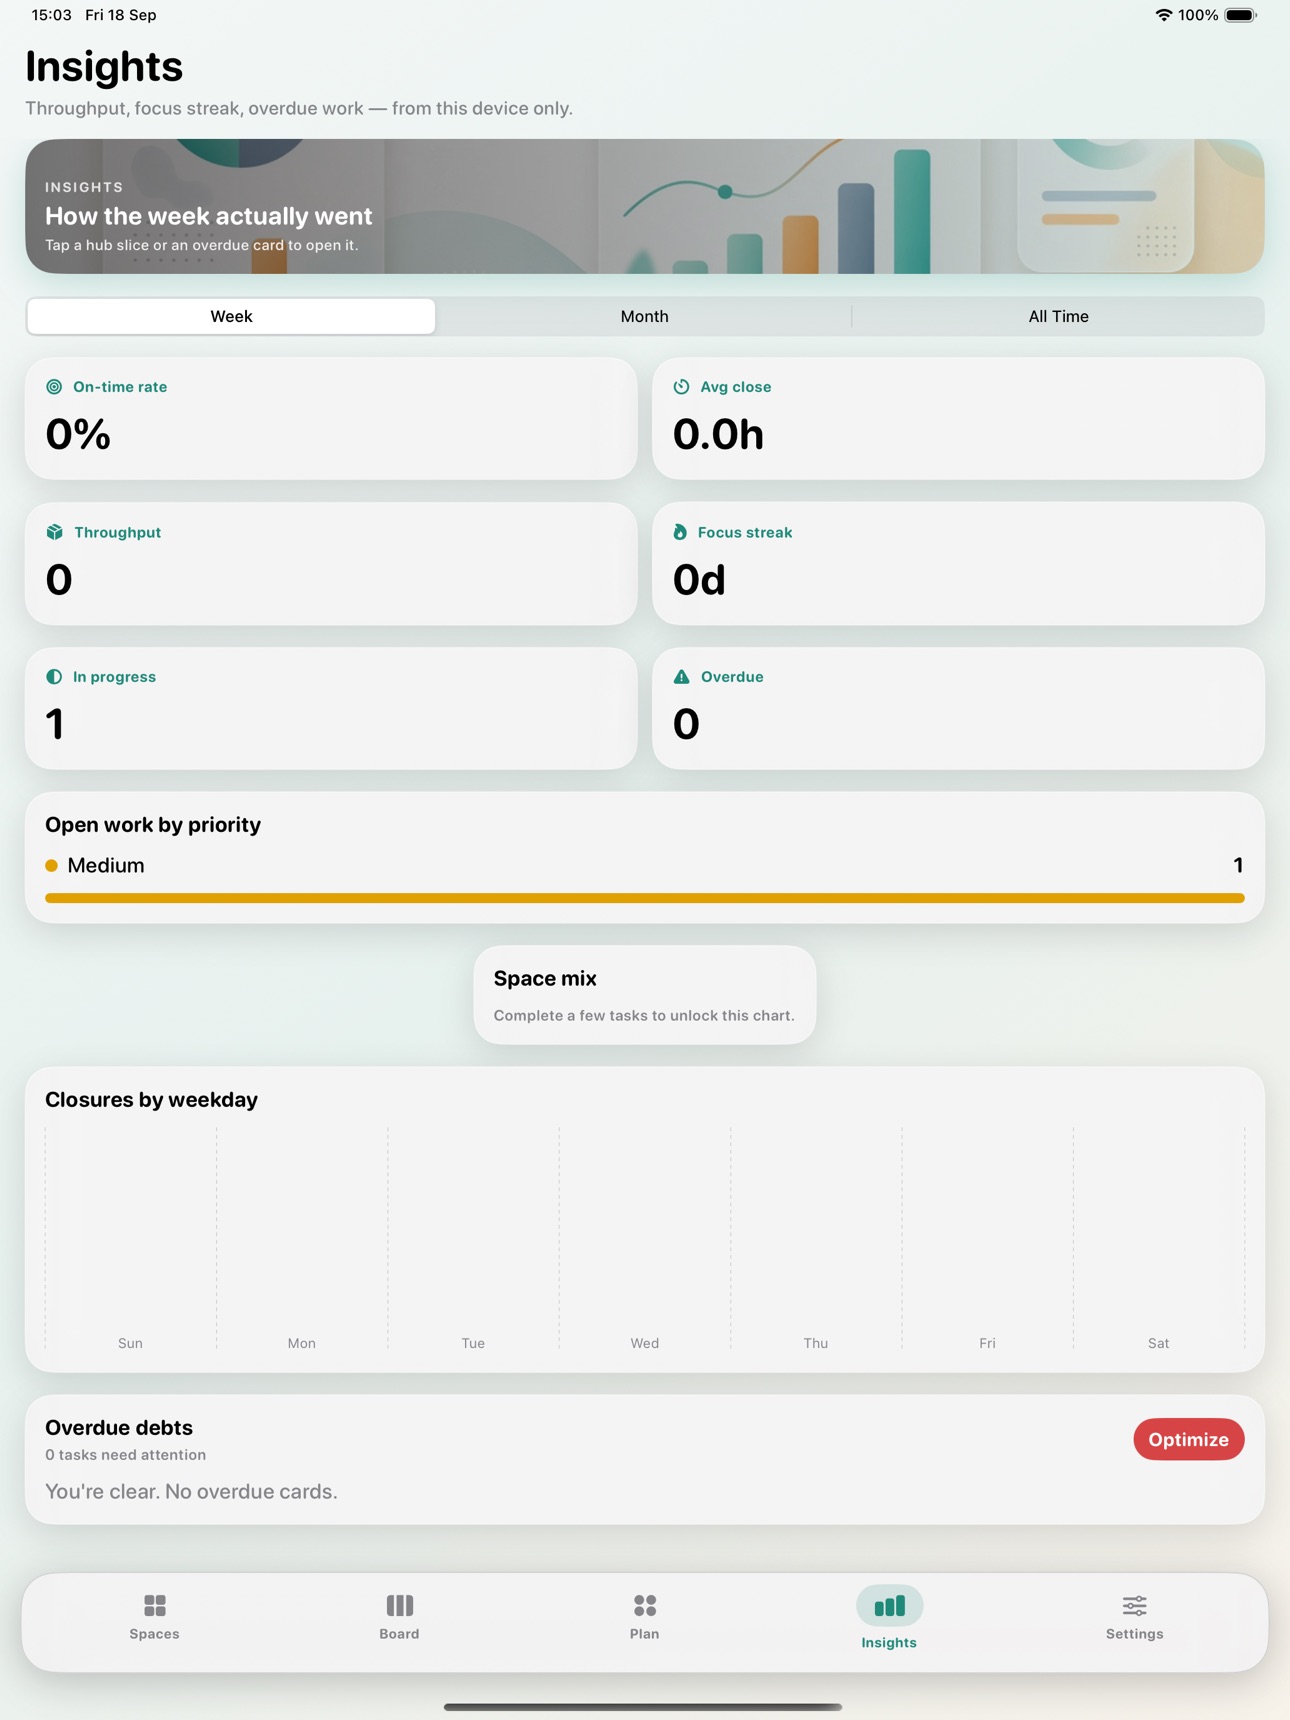Tap the 'Overdue debts' heading

pyautogui.click(x=119, y=1427)
